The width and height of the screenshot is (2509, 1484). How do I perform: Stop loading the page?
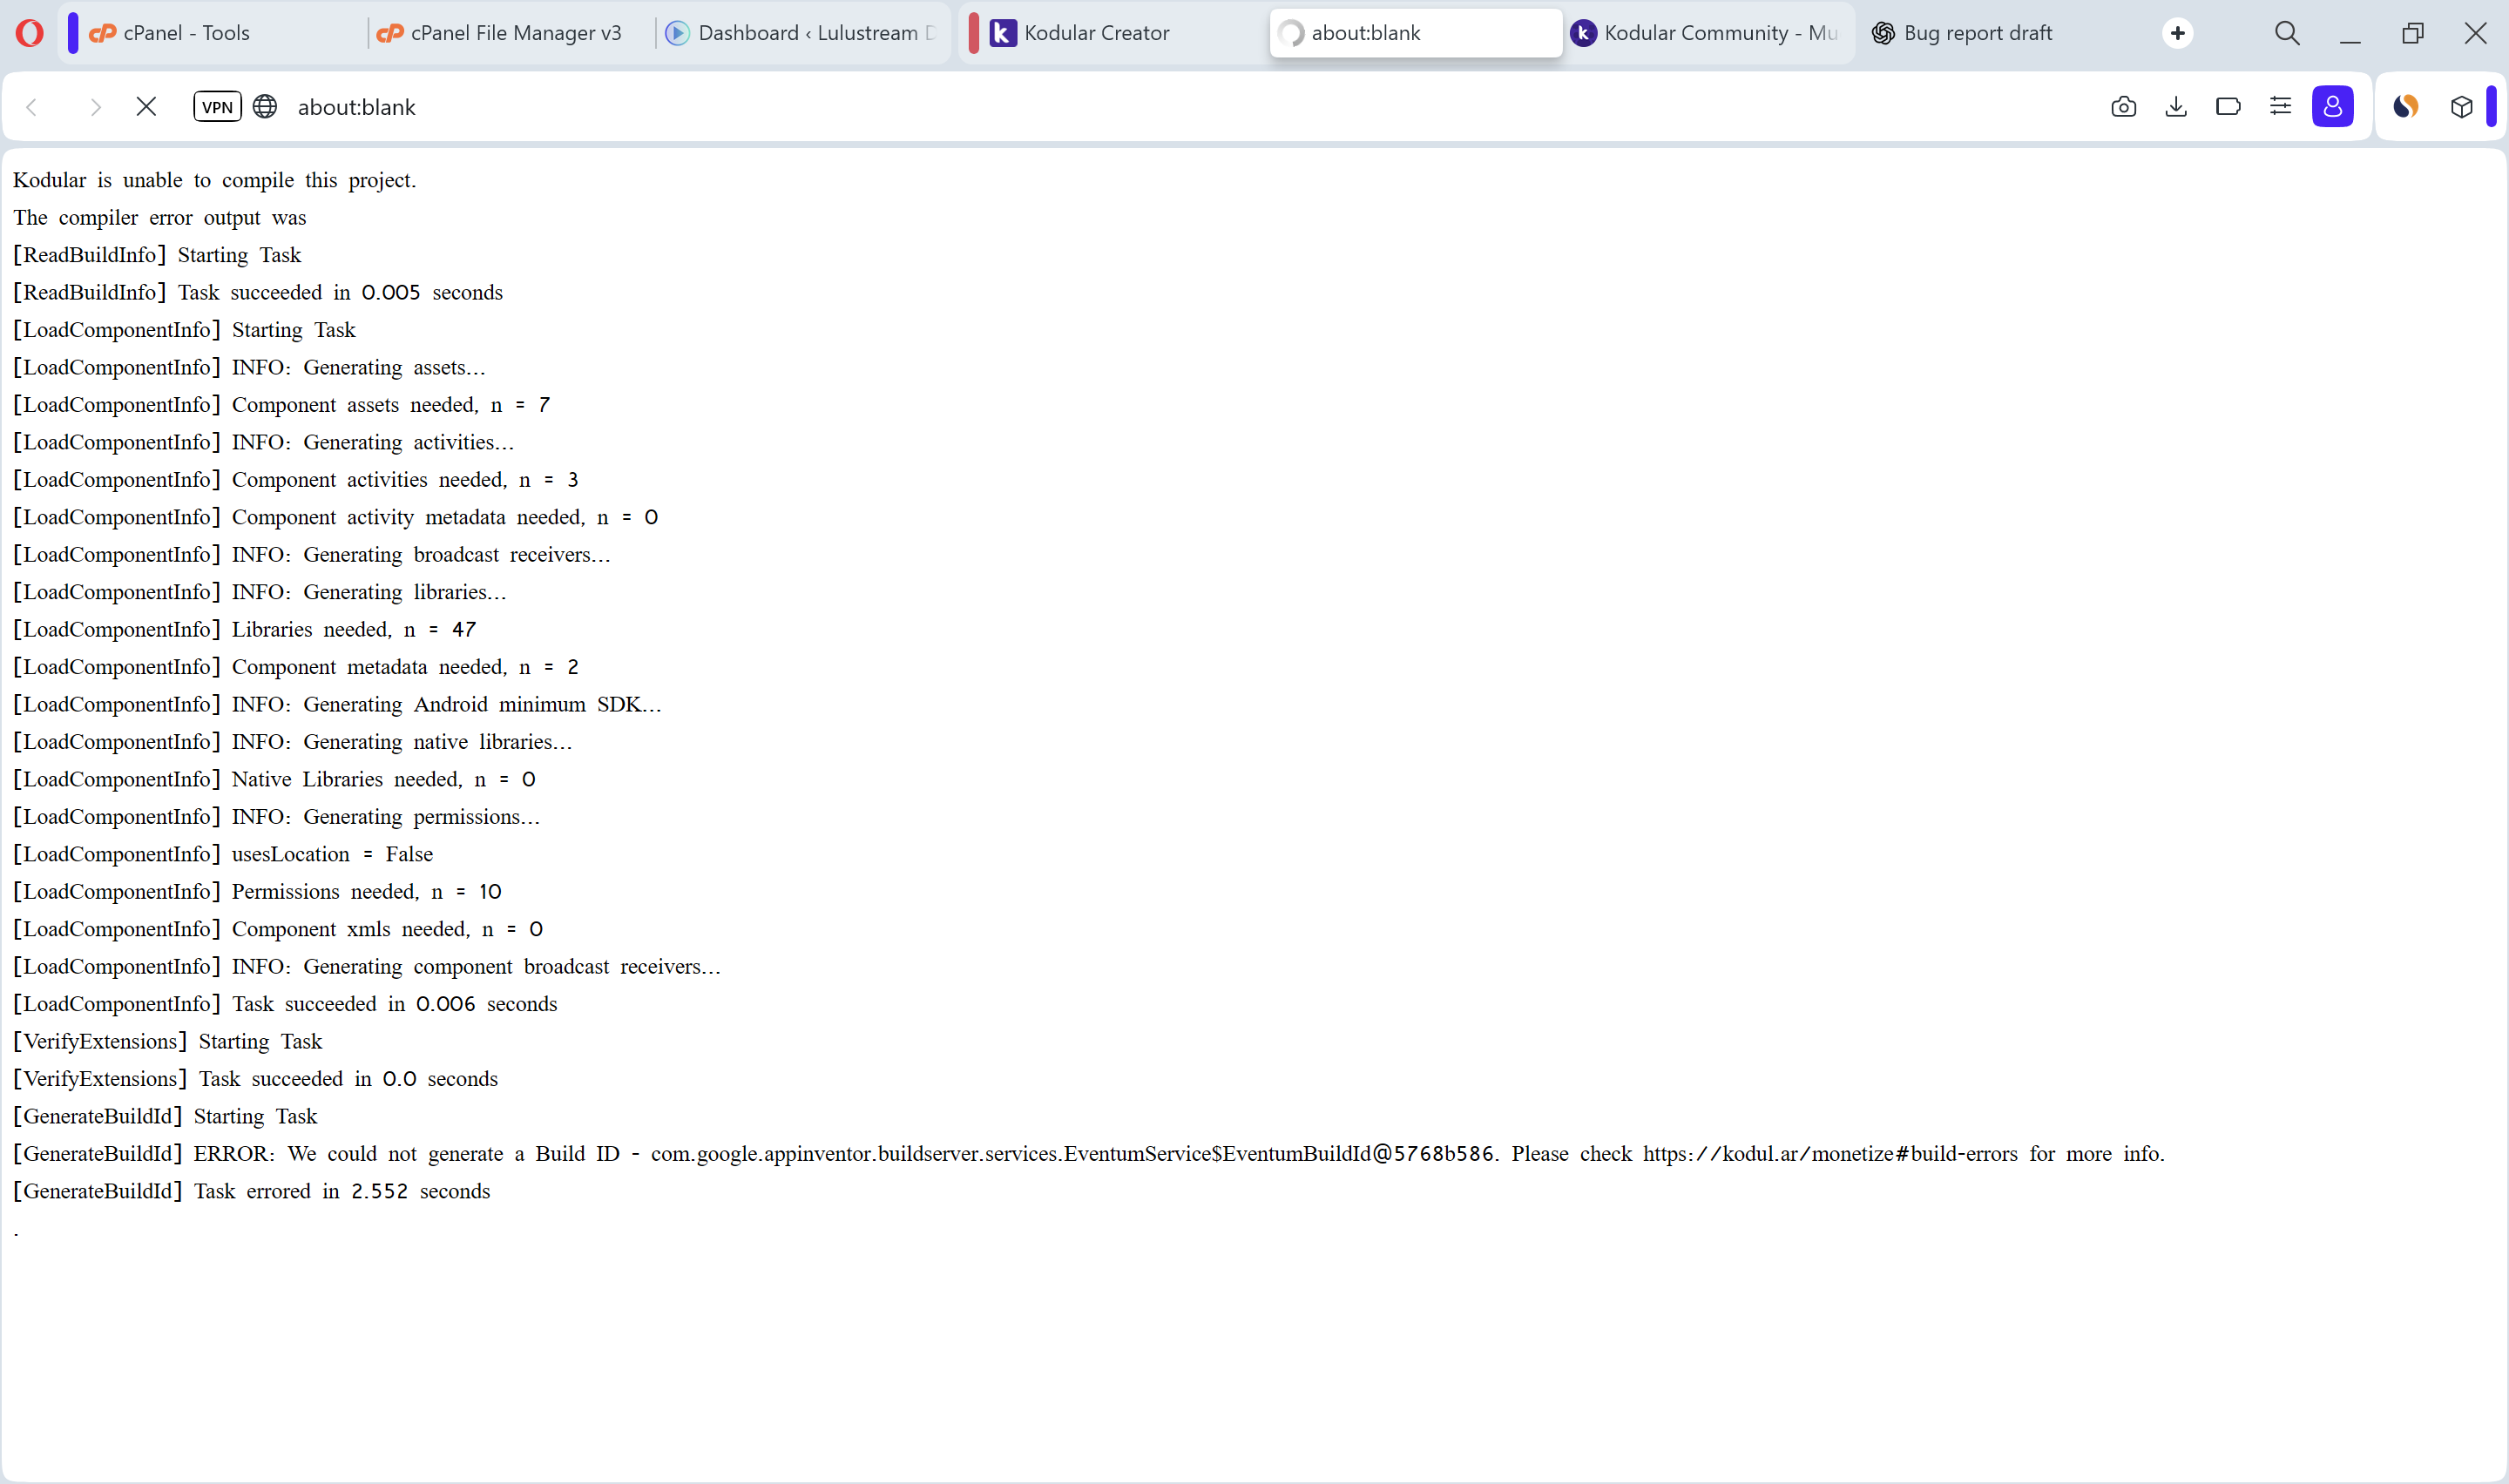tap(146, 107)
